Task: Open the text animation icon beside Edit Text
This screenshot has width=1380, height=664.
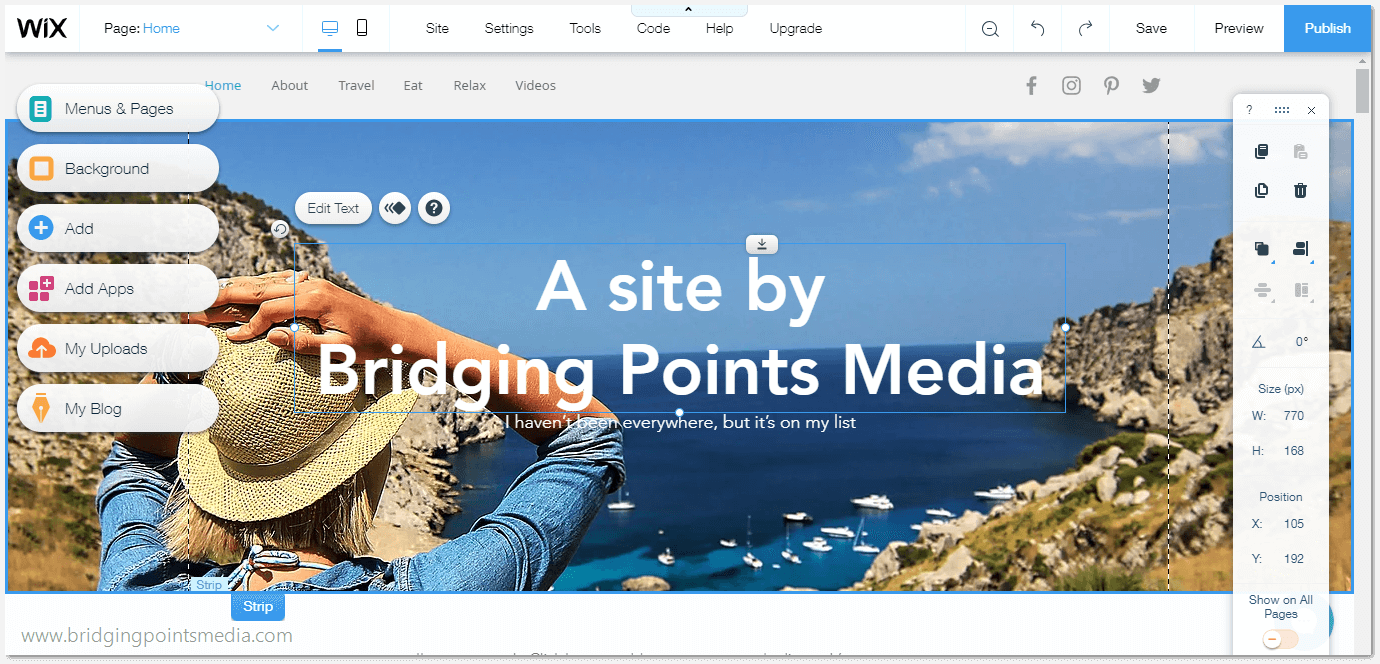Action: (395, 208)
